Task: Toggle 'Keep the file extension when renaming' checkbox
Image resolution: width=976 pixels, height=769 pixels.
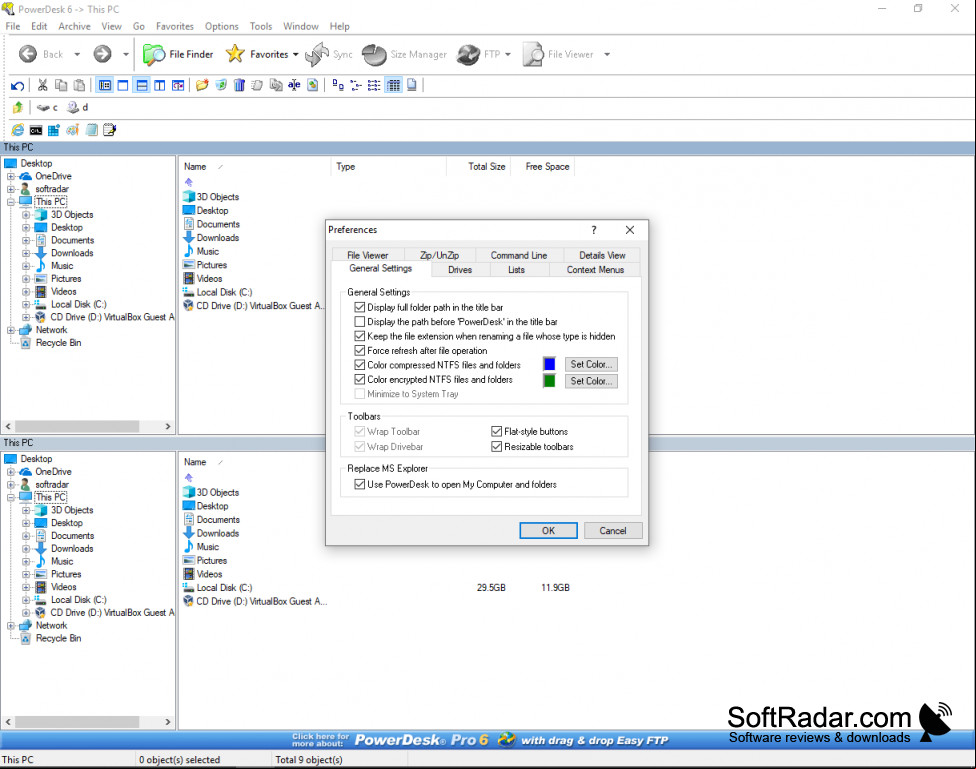Action: (x=359, y=336)
